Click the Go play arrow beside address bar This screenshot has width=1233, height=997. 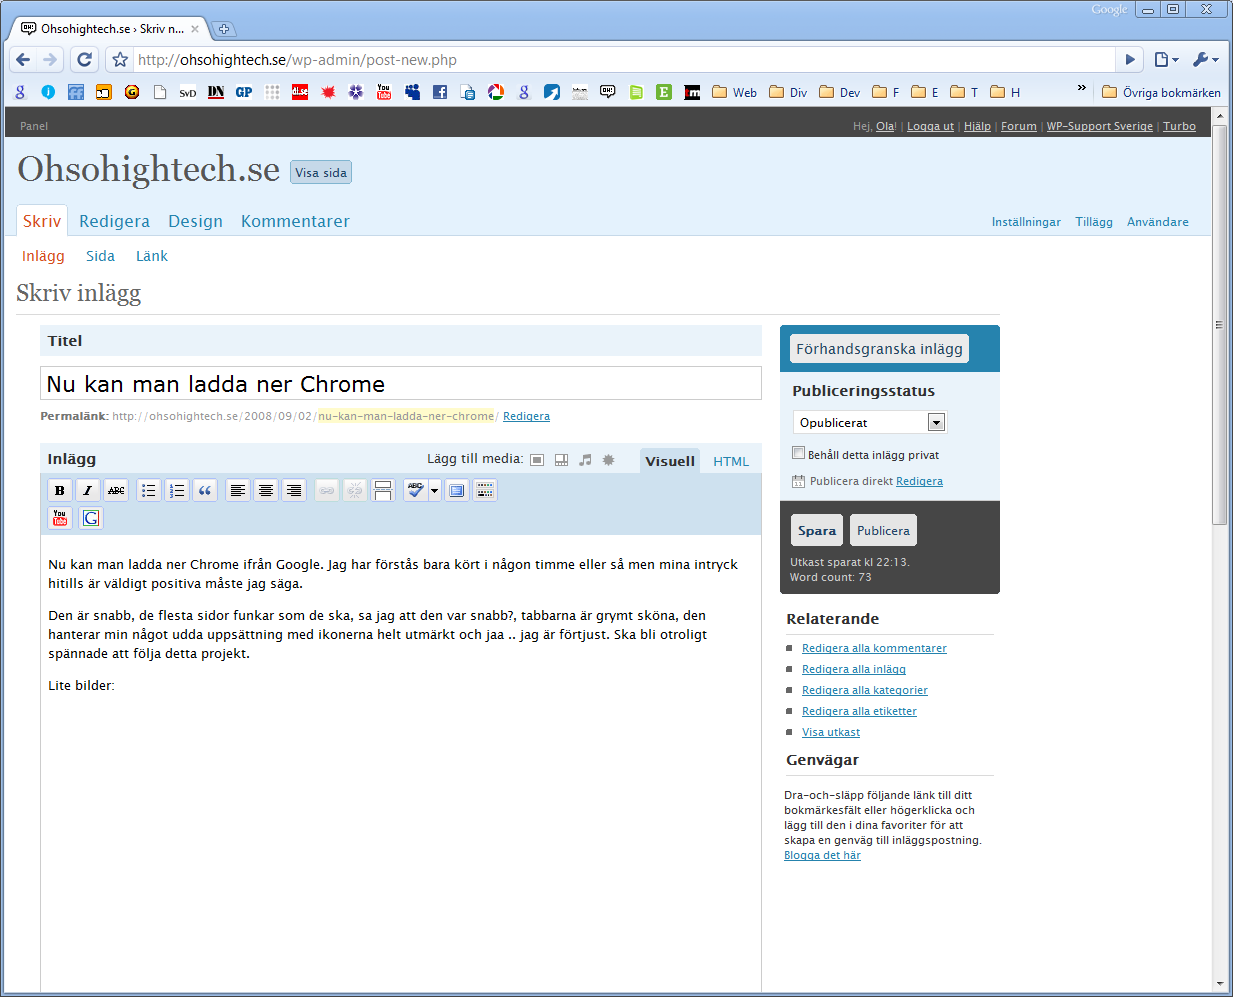tap(1130, 60)
